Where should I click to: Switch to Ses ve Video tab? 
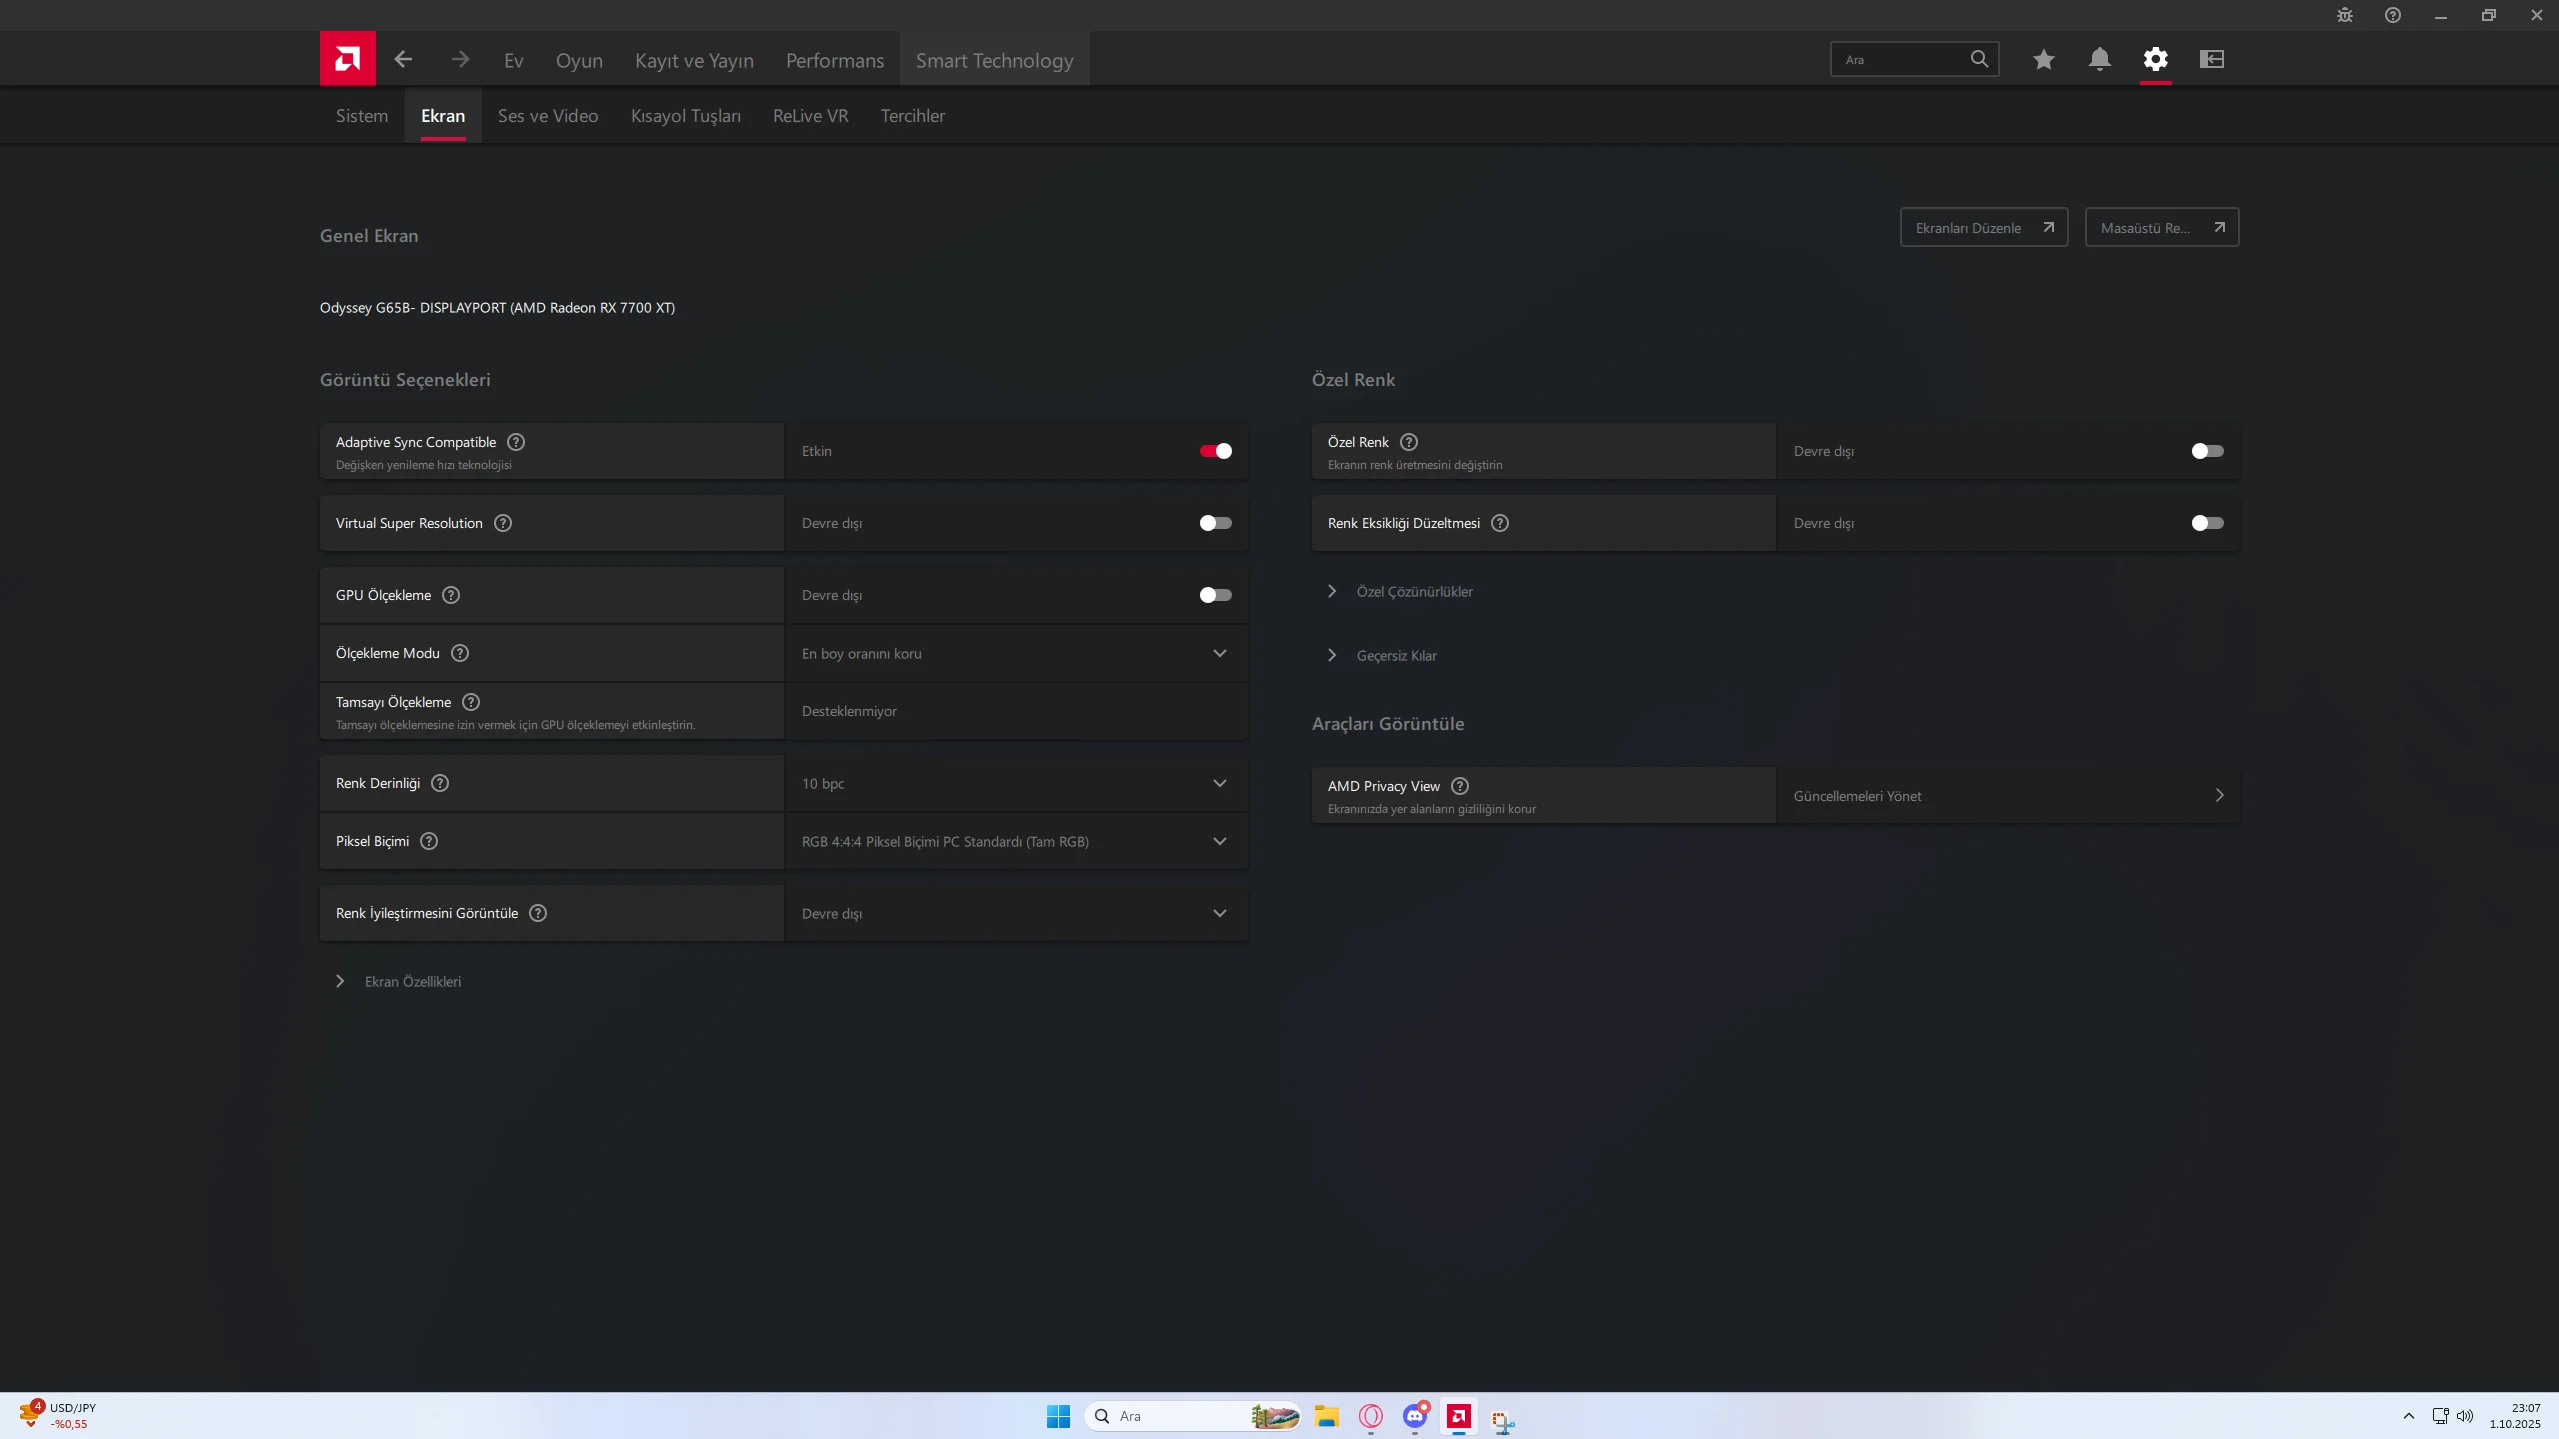click(x=547, y=116)
